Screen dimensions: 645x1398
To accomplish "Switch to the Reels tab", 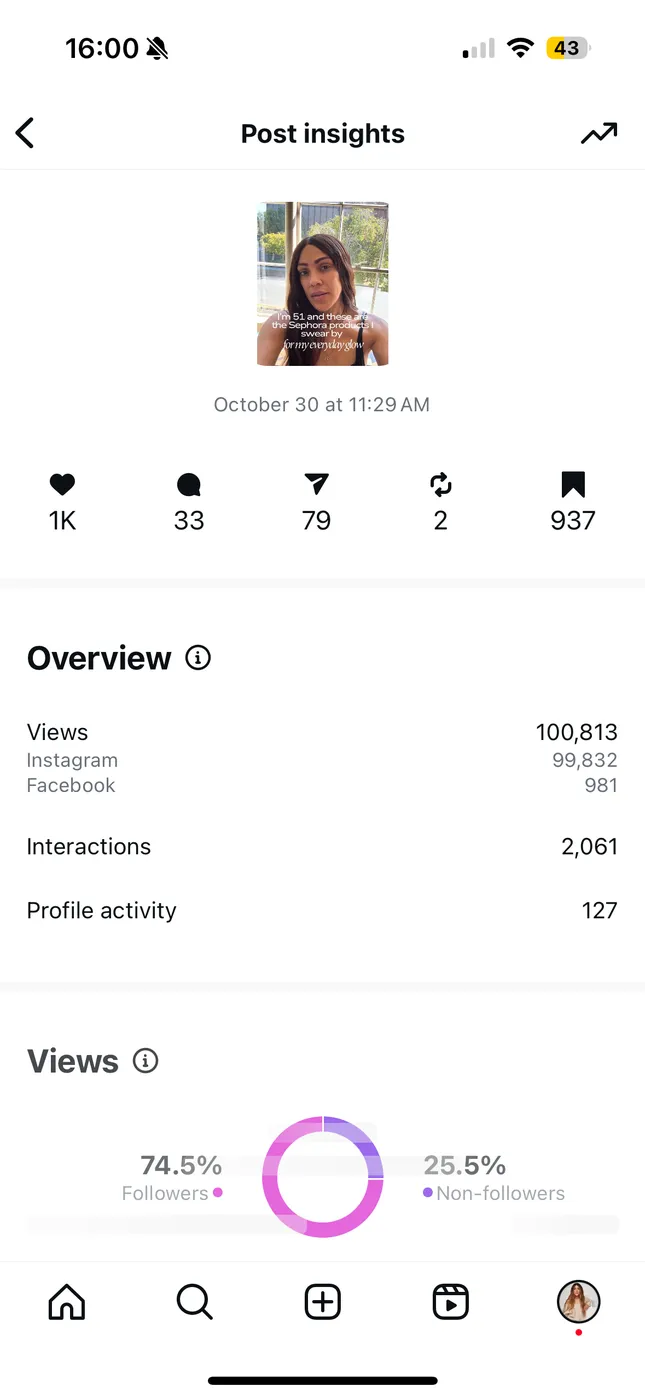I will (x=450, y=1302).
